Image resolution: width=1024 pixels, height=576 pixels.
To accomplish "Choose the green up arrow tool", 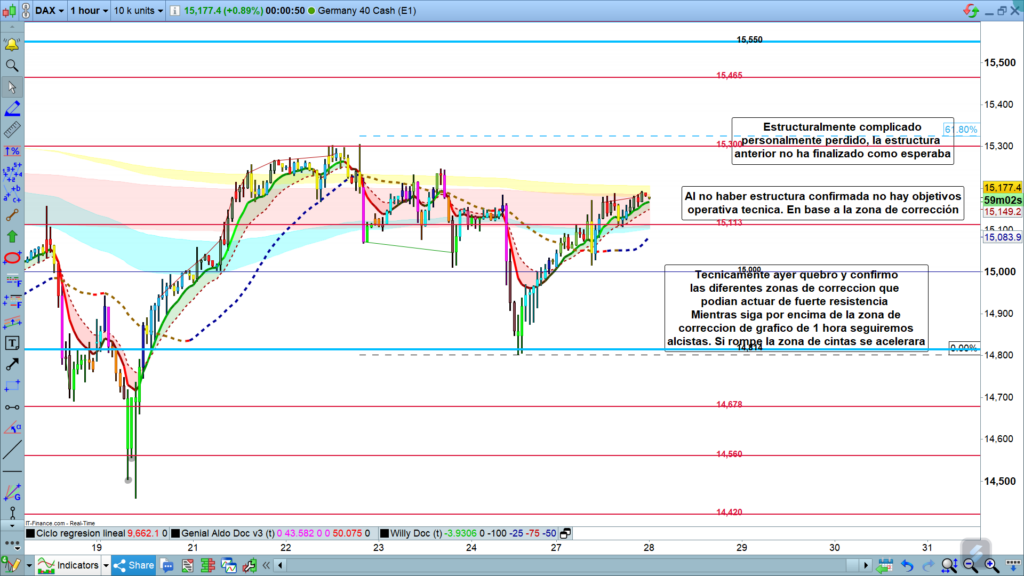I will pos(12,236).
